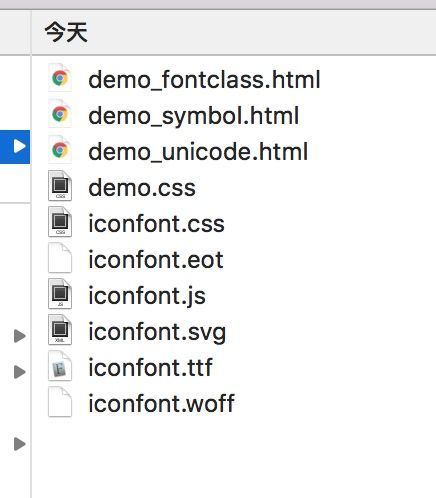Click the JS file icon for iconfont.js
436x498 pixels.
60,294
